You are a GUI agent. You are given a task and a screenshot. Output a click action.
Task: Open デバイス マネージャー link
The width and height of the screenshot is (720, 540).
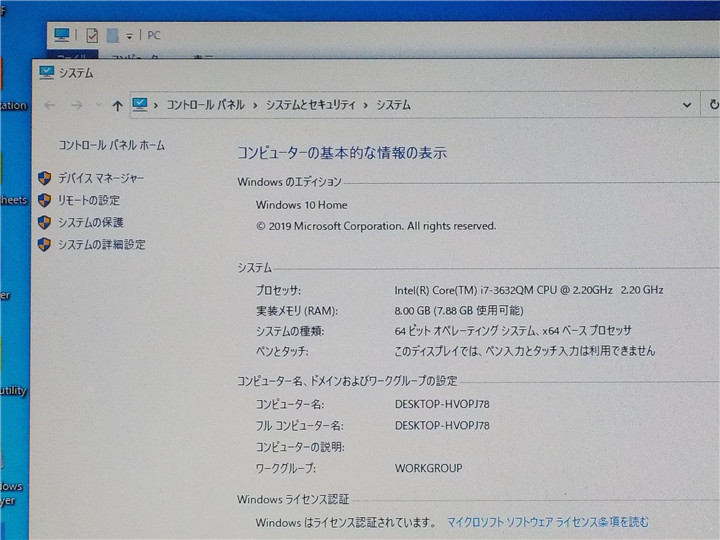(x=101, y=178)
